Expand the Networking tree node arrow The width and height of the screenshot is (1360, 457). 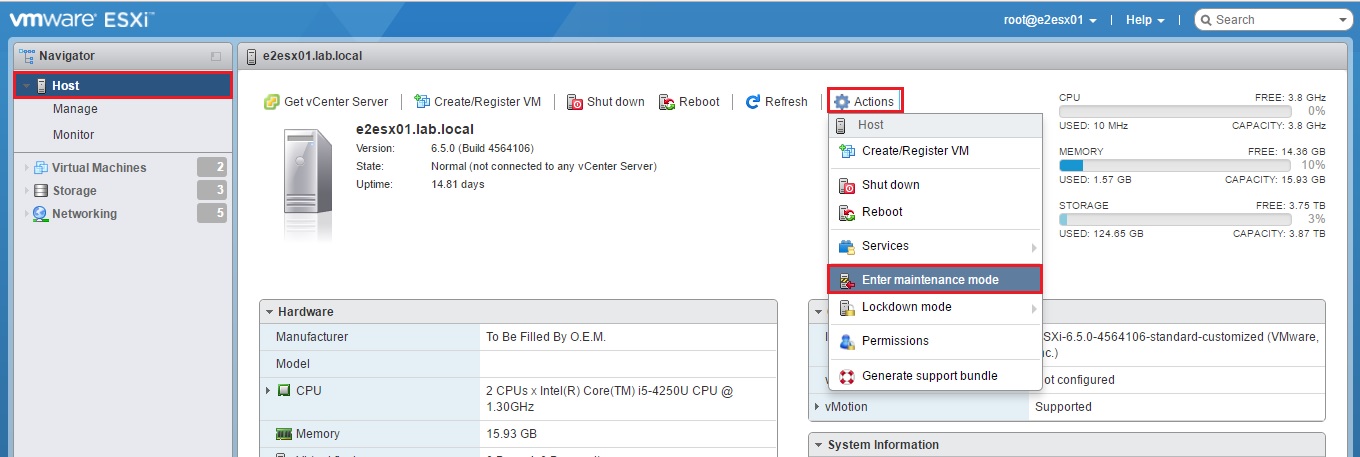26,214
